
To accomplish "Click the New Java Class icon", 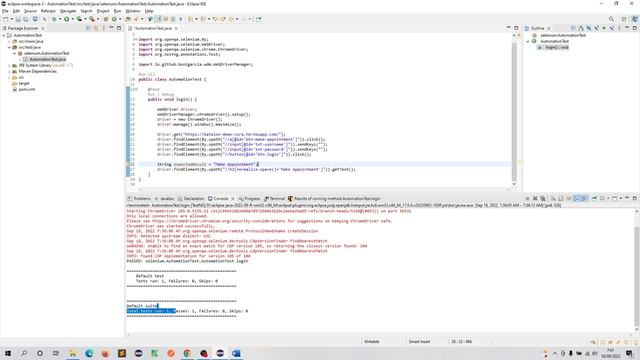I will click(x=114, y=19).
